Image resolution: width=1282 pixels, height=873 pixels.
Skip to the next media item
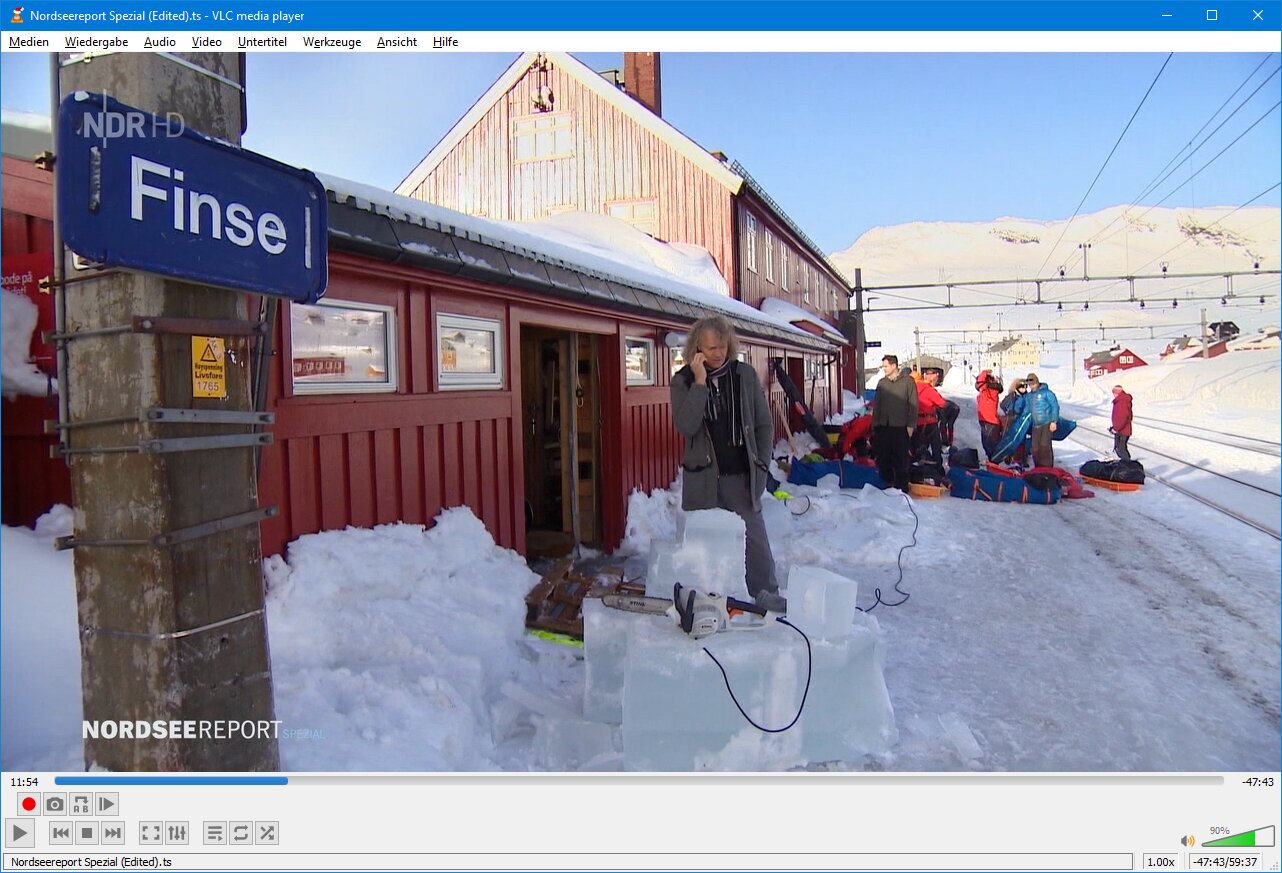click(x=113, y=833)
